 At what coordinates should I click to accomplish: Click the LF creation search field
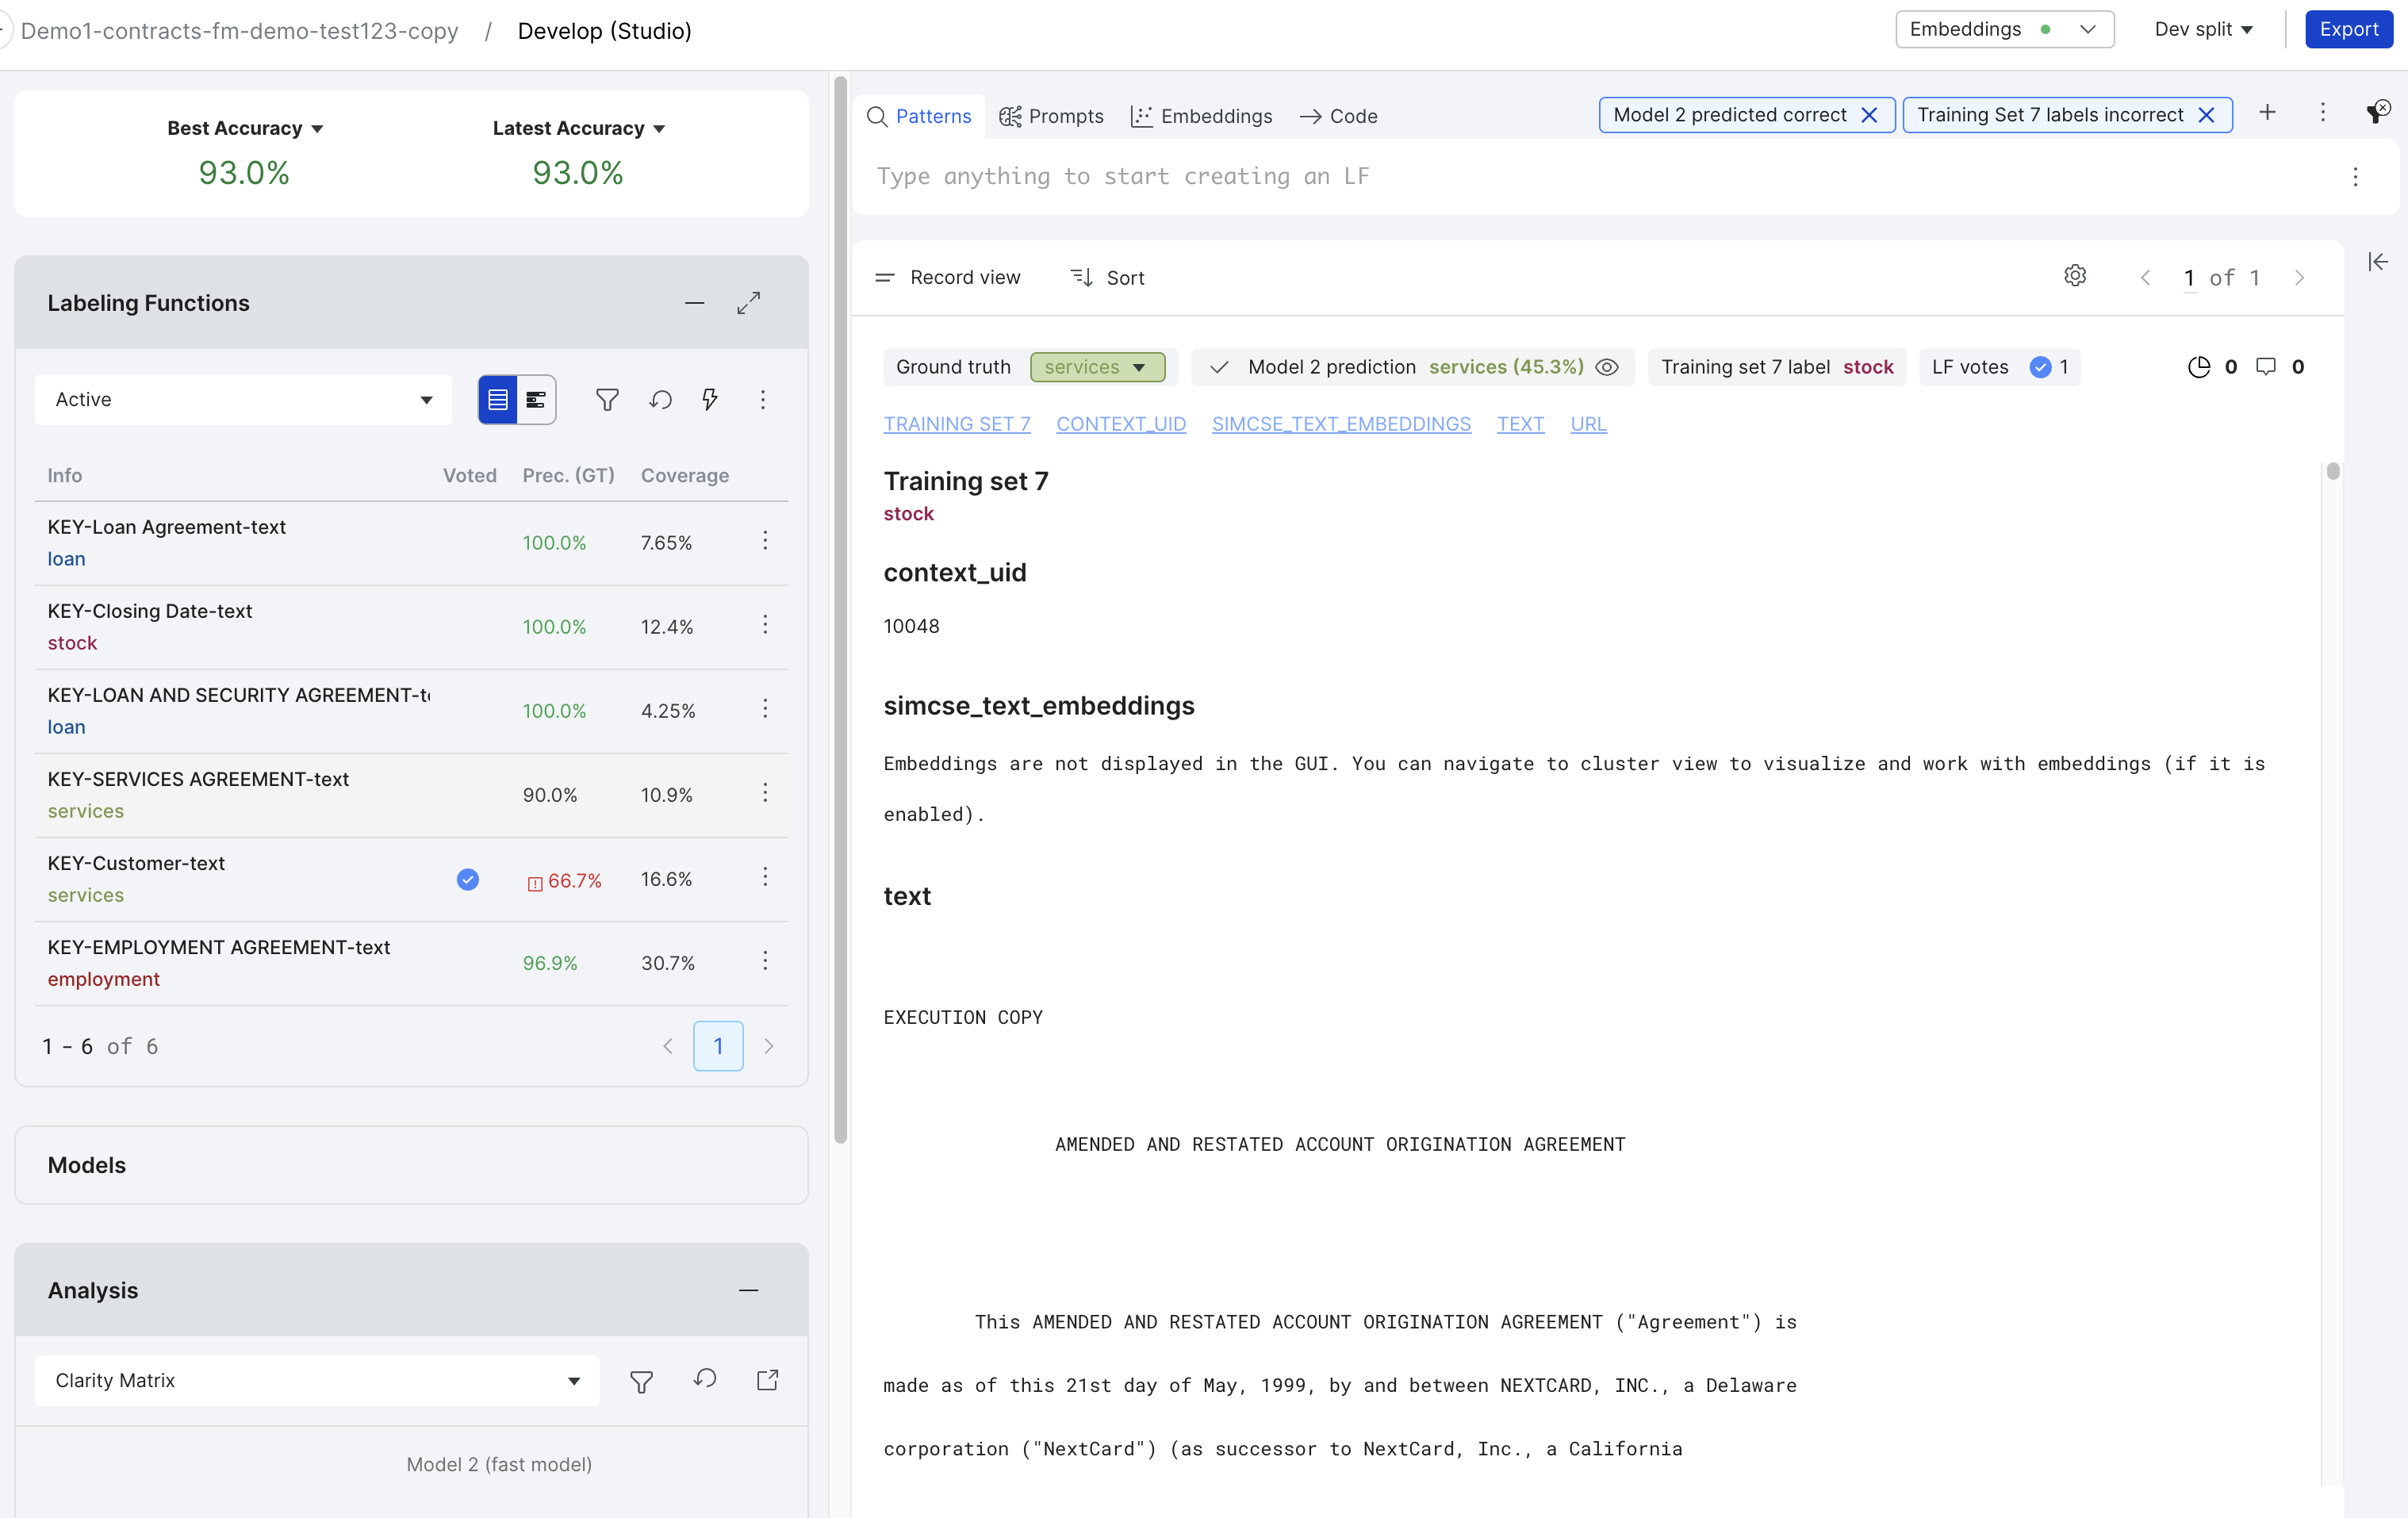tap(1600, 177)
